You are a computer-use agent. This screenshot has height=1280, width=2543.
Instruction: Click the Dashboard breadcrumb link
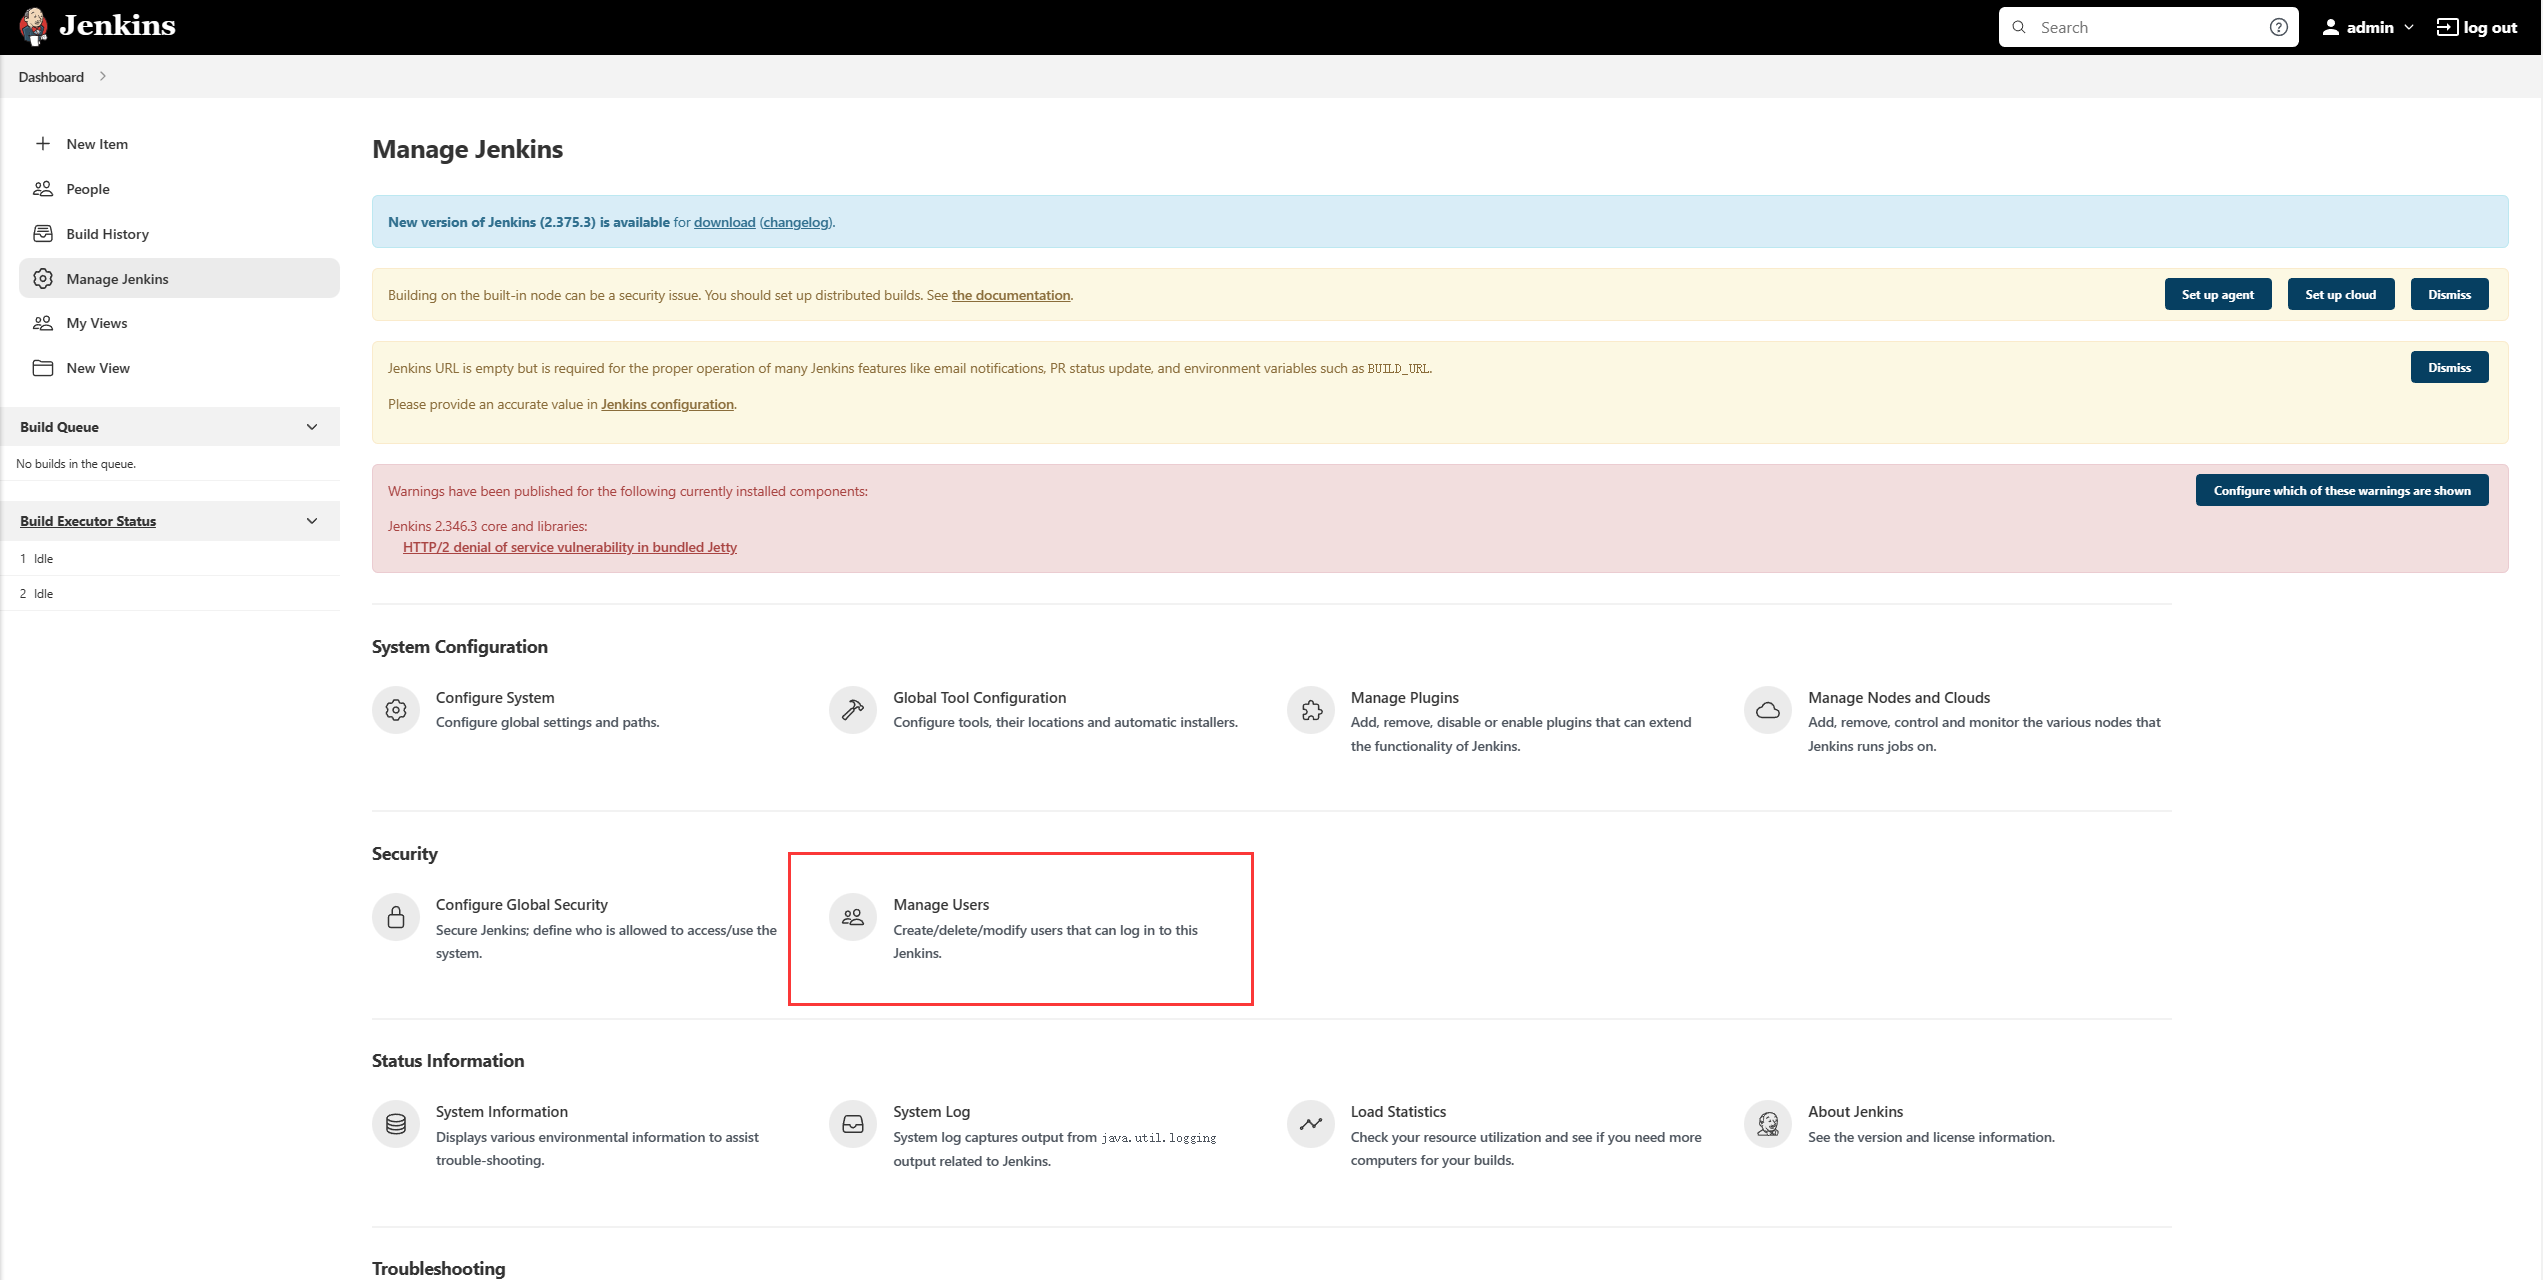click(x=51, y=77)
